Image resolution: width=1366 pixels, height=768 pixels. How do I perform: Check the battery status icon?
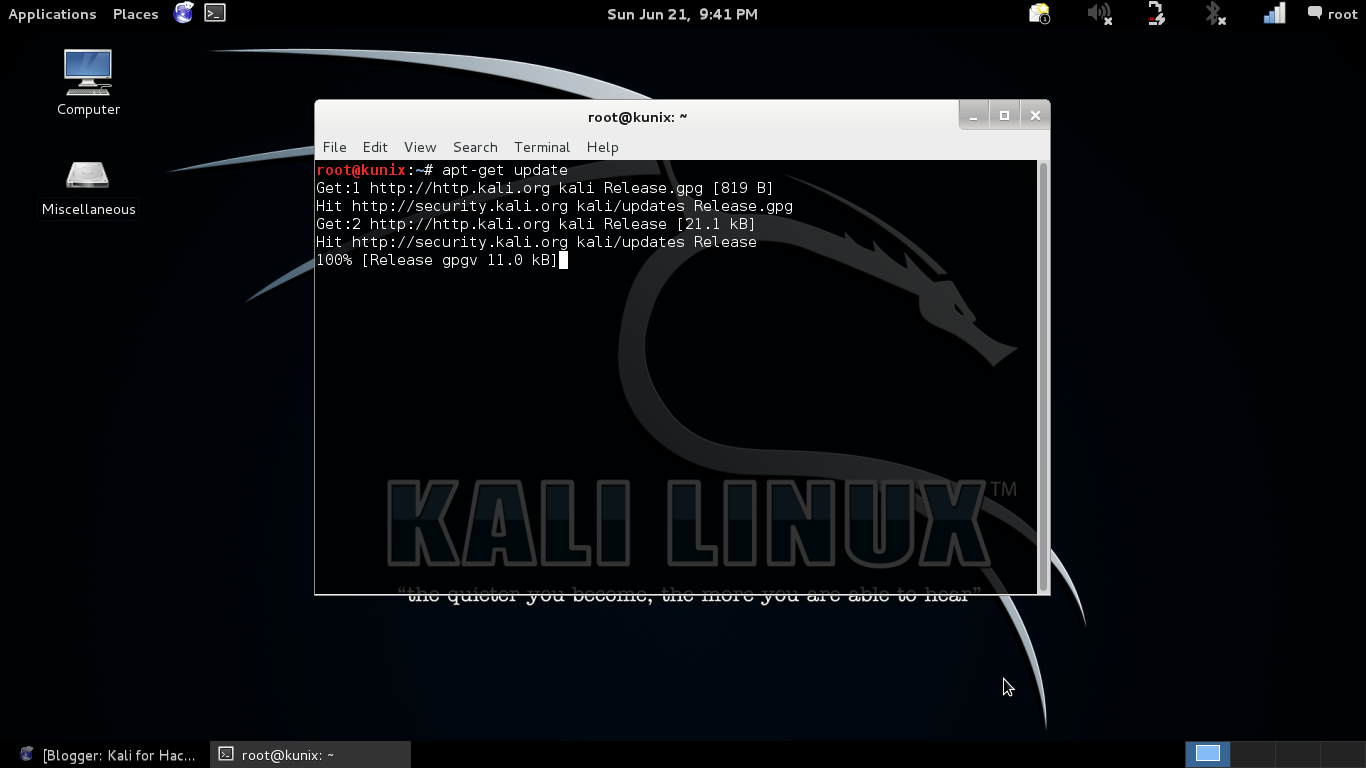[x=1155, y=14]
